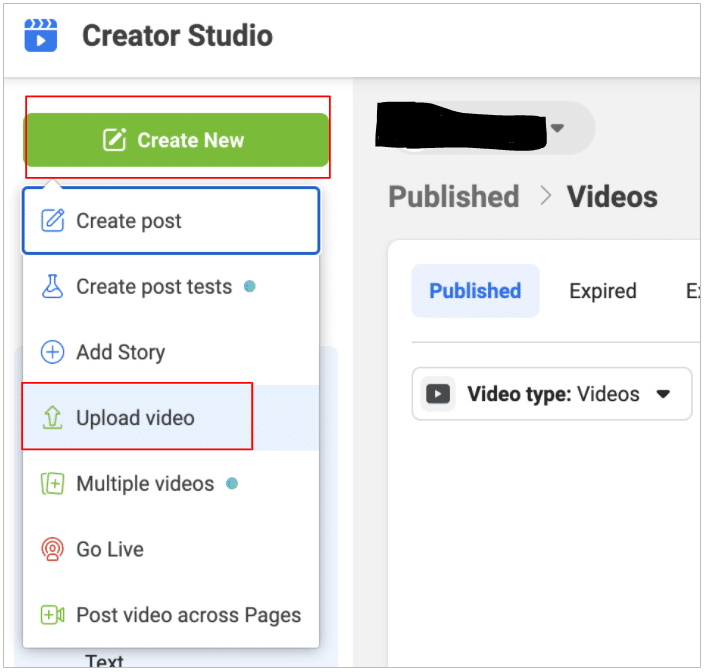The image size is (704, 672).
Task: Switch to the Published tab
Action: click(x=475, y=291)
